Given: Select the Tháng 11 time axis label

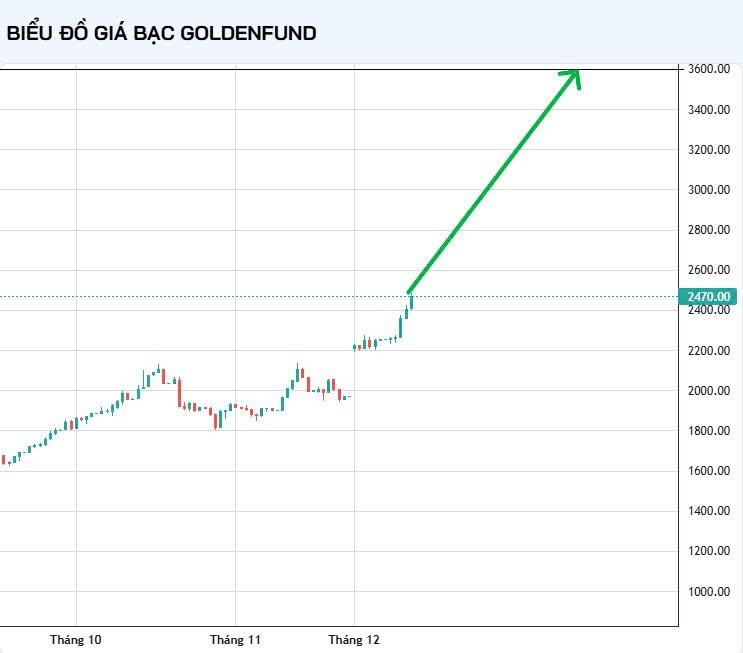Looking at the screenshot, I should point(235,639).
